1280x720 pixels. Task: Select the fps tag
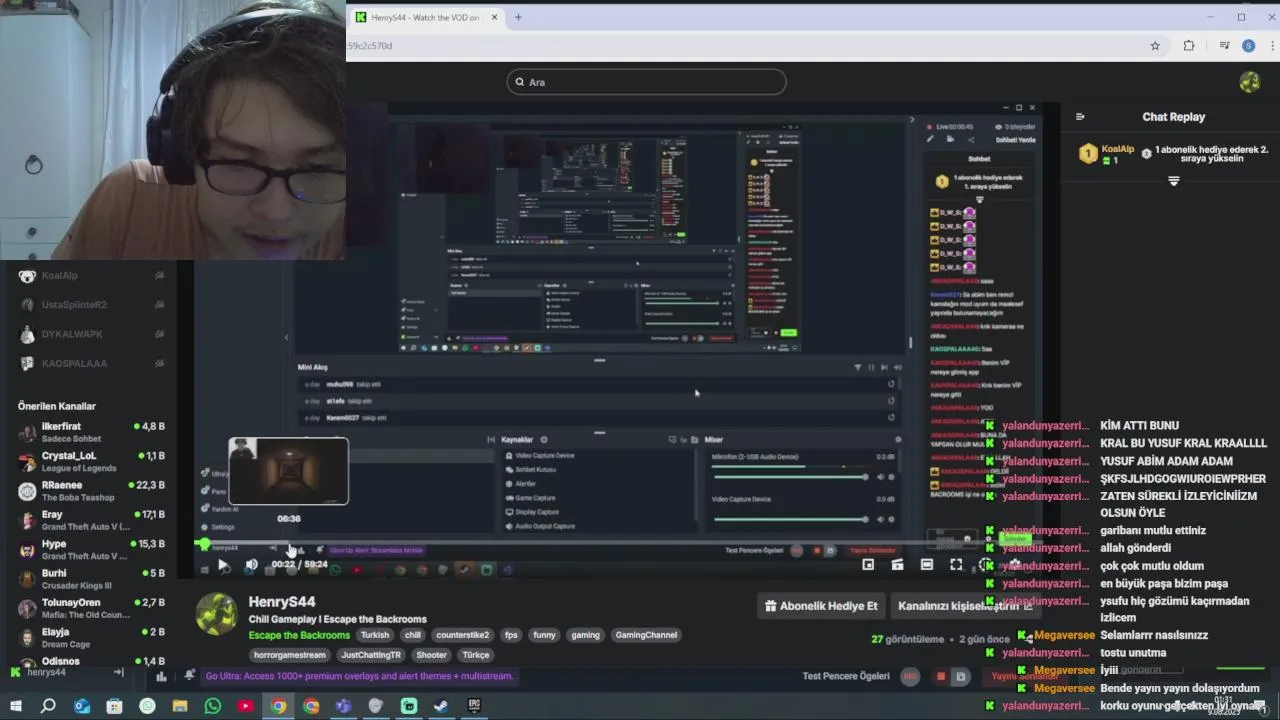[511, 635]
